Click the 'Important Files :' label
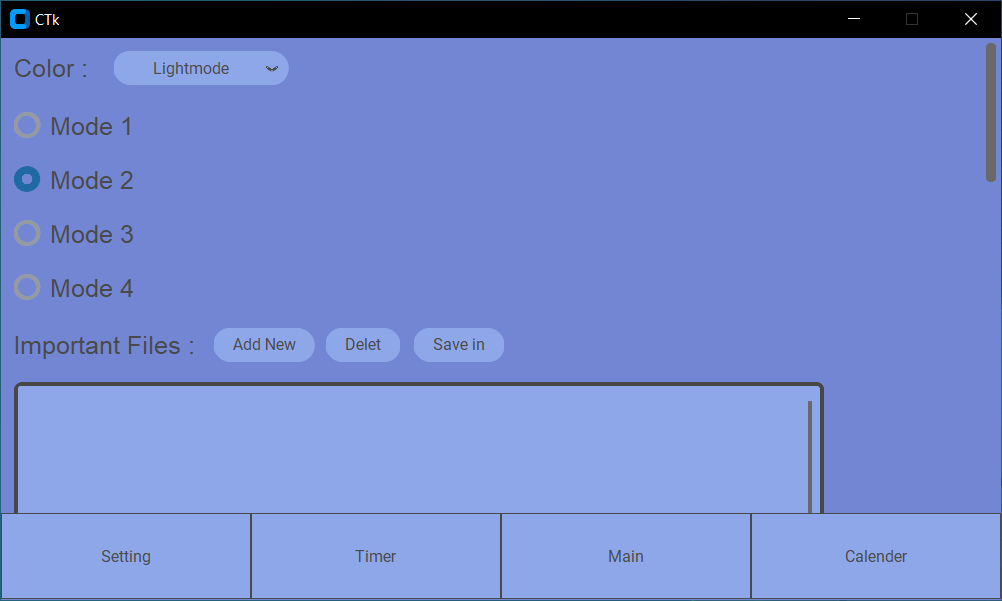The image size is (1002, 601). (x=104, y=345)
